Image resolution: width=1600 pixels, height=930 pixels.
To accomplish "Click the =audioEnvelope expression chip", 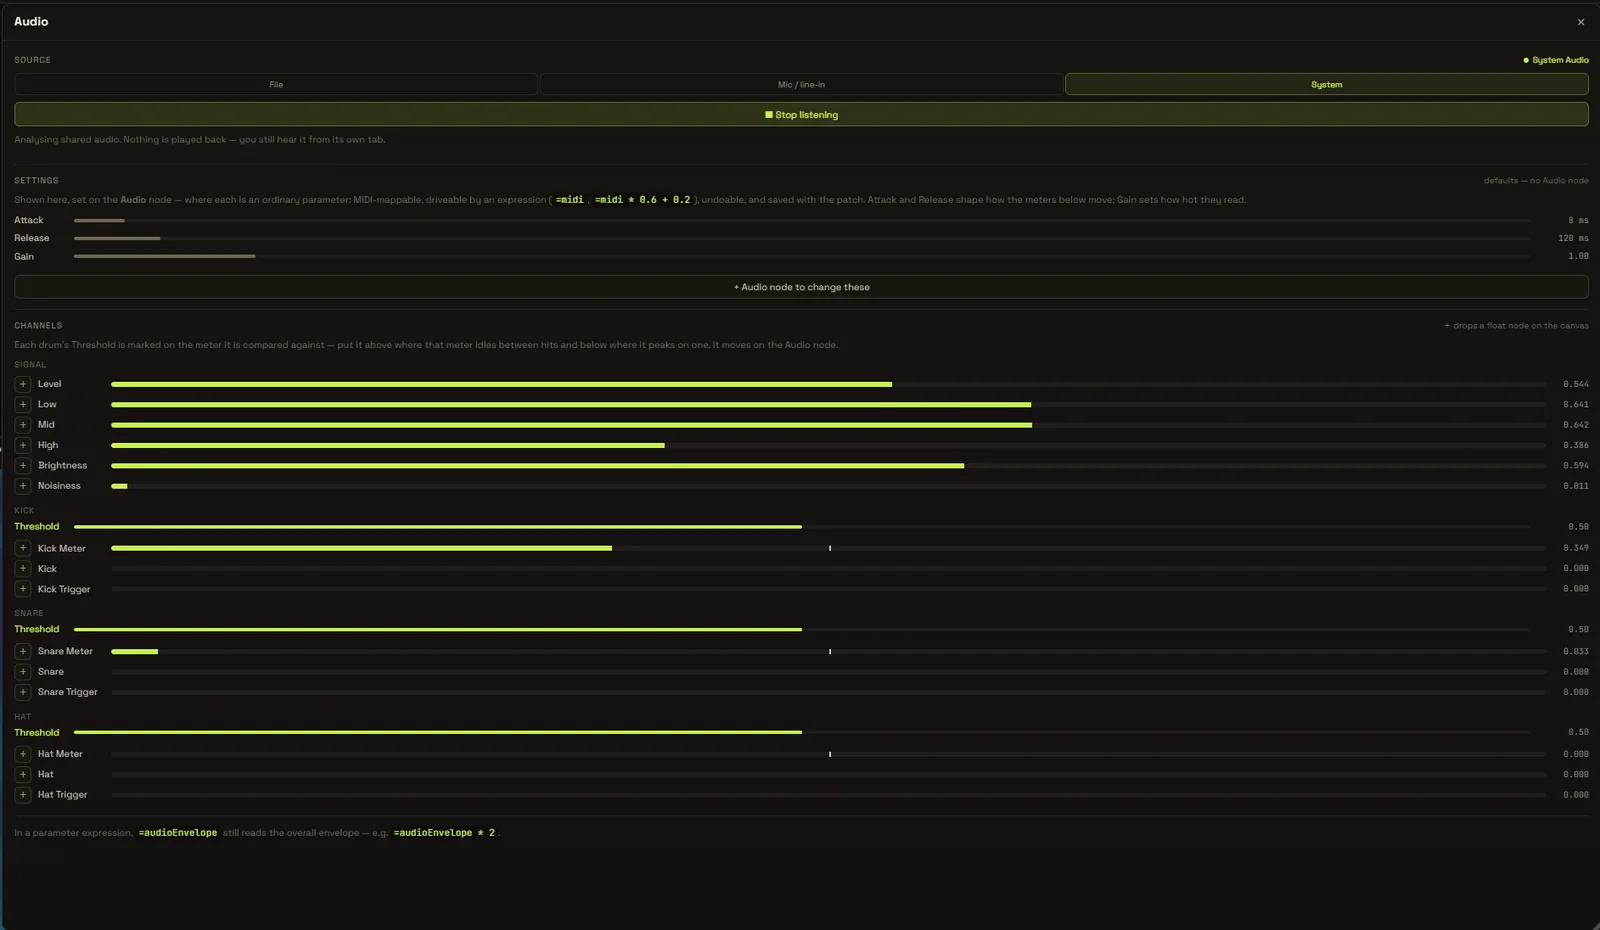I will (x=178, y=833).
